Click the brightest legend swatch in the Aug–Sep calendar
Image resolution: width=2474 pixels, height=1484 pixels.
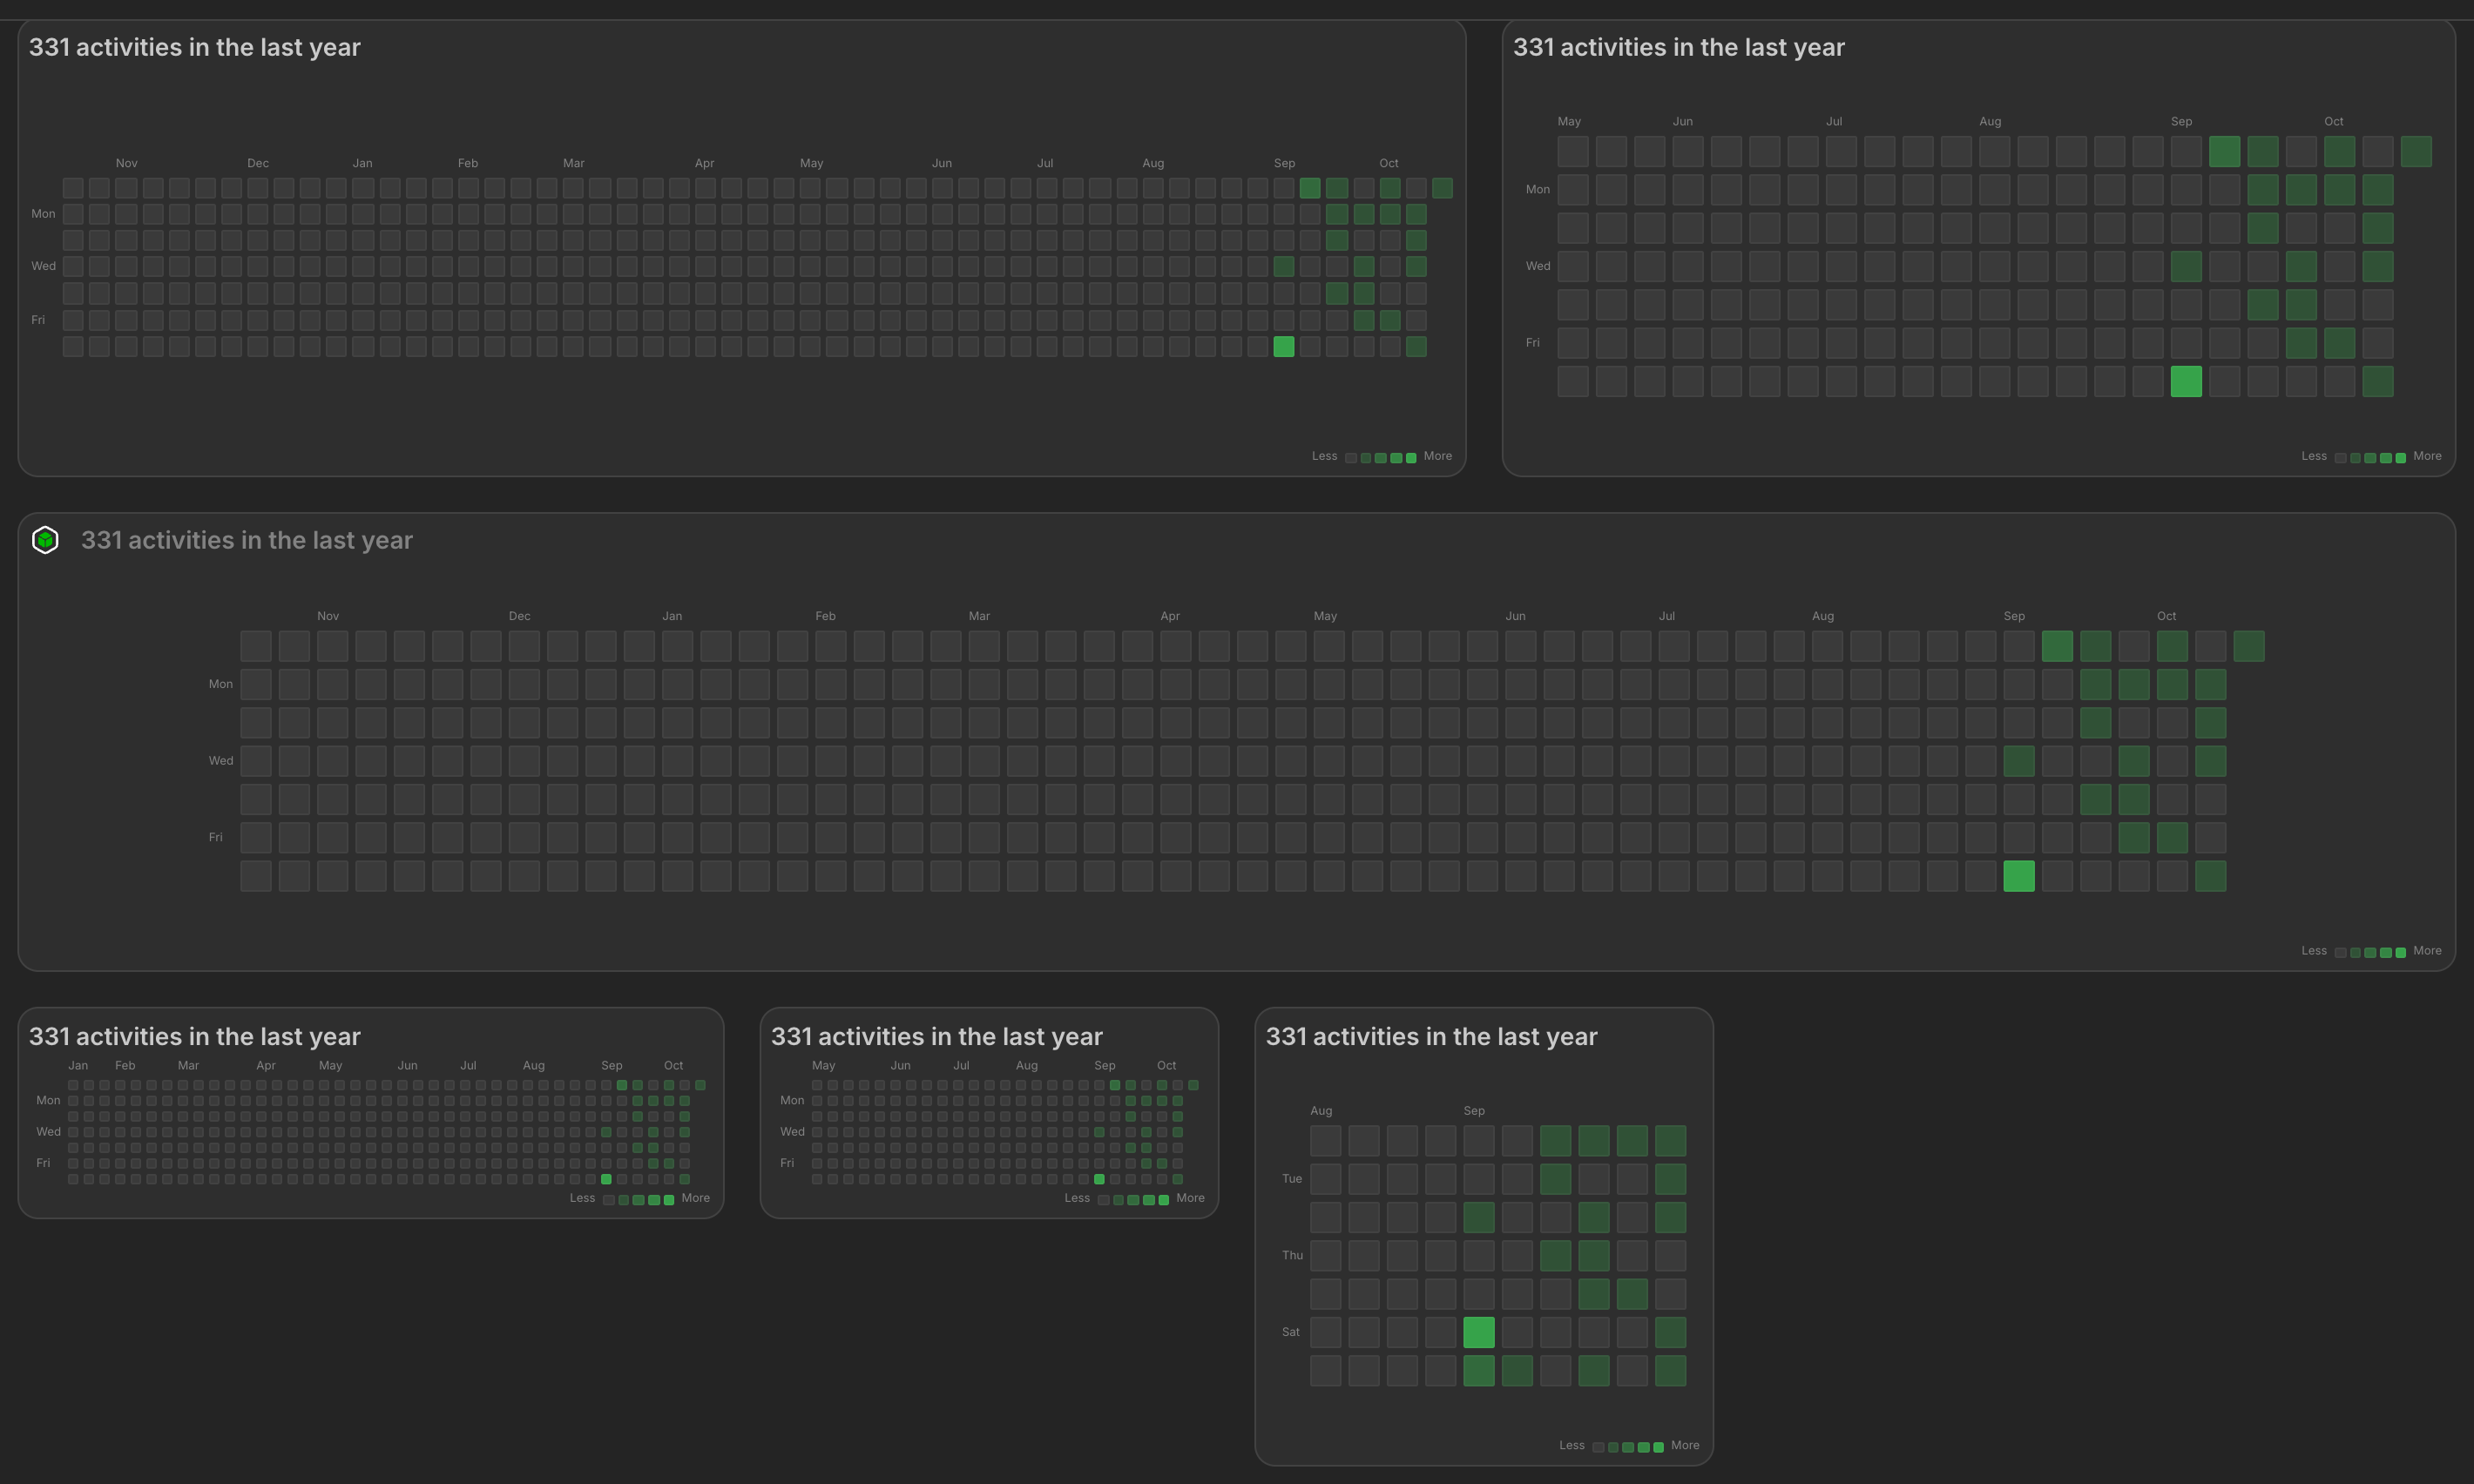pos(1658,1447)
